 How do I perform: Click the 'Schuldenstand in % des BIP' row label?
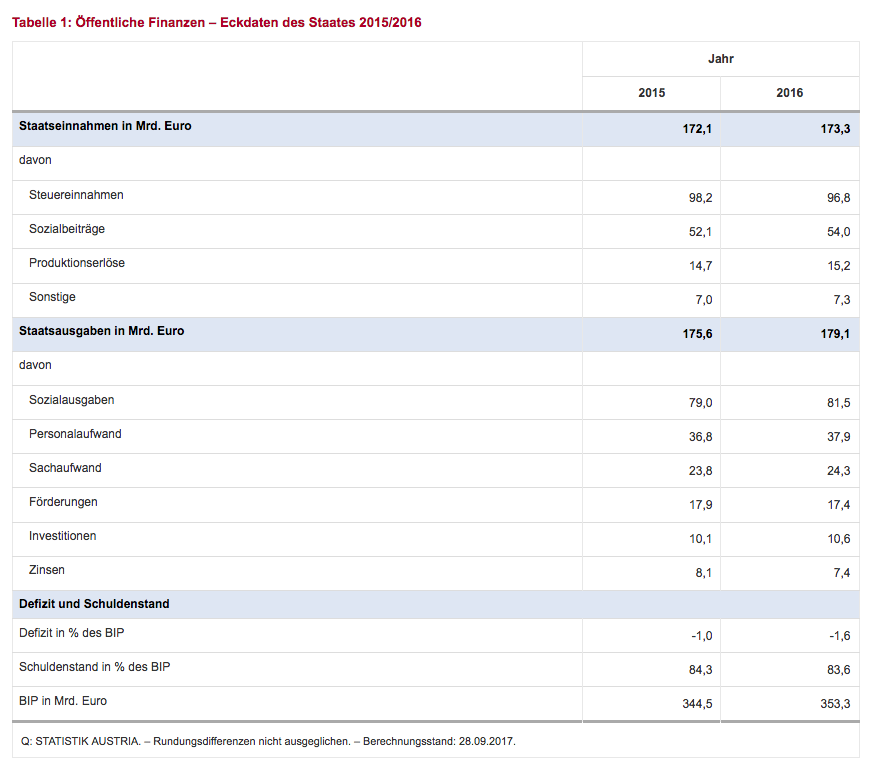[94, 667]
